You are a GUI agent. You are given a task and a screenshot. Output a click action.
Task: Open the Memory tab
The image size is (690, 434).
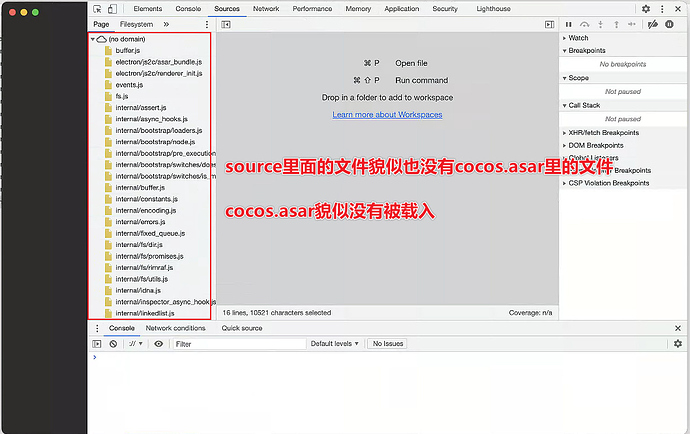click(x=358, y=9)
